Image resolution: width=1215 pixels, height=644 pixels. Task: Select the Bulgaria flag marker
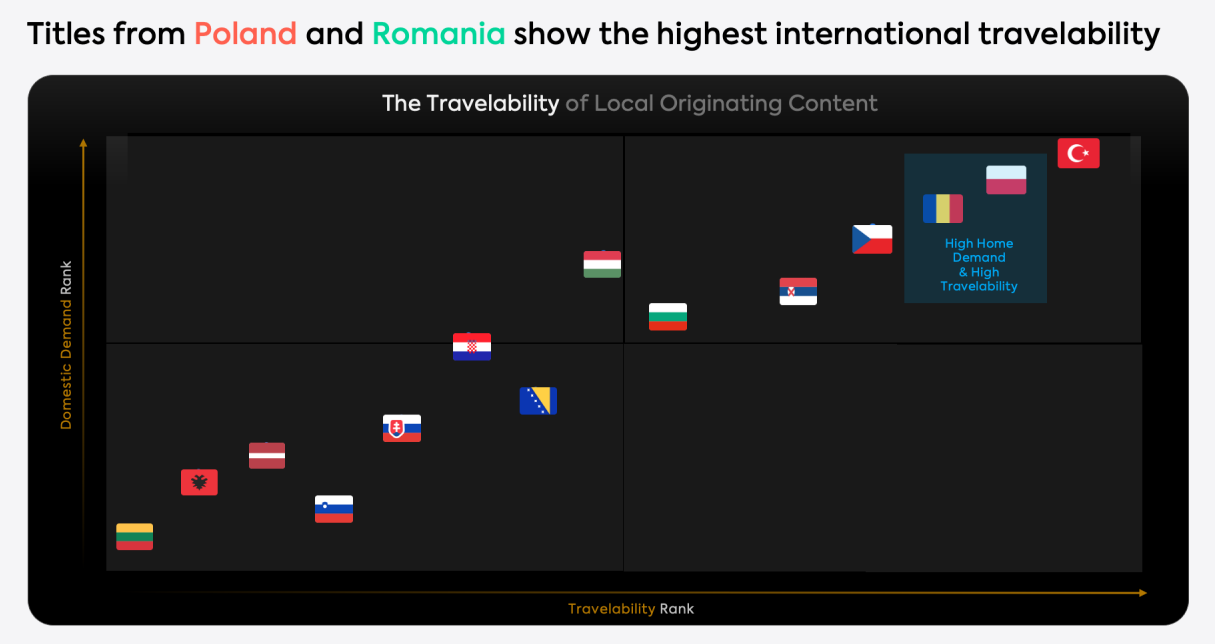pyautogui.click(x=668, y=316)
